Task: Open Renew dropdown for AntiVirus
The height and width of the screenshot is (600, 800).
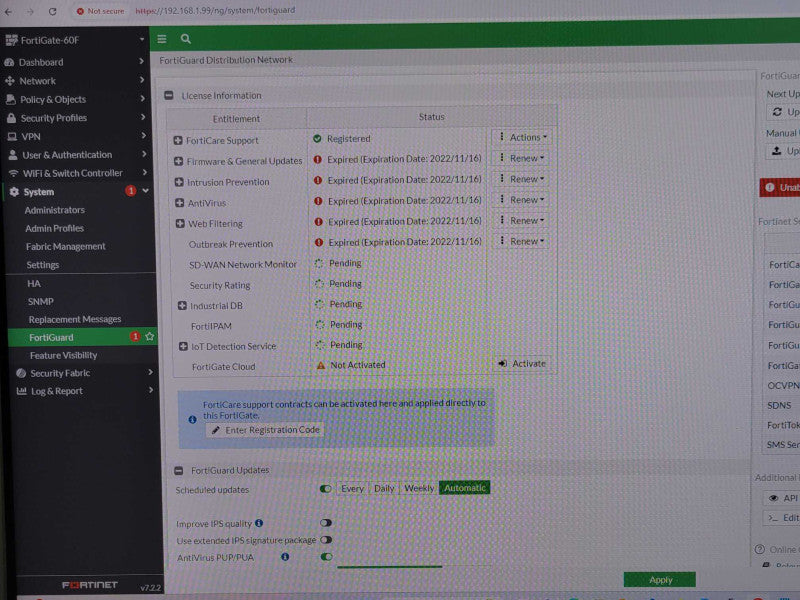Action: click(x=521, y=200)
